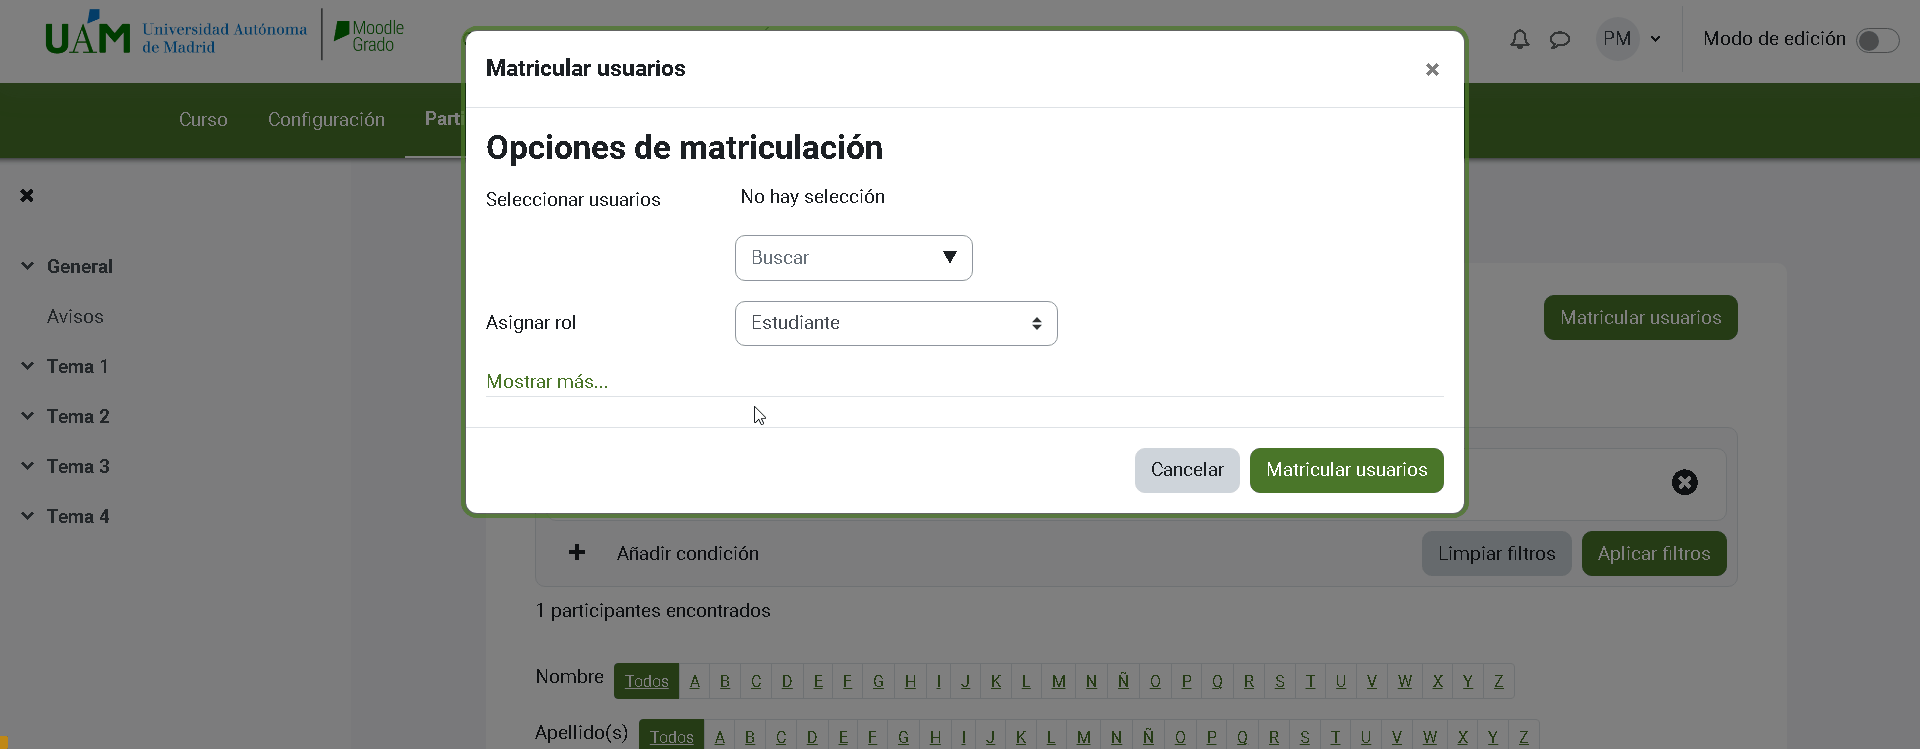Collapse Tema 4 section chevron
The image size is (1920, 749).
[27, 516]
